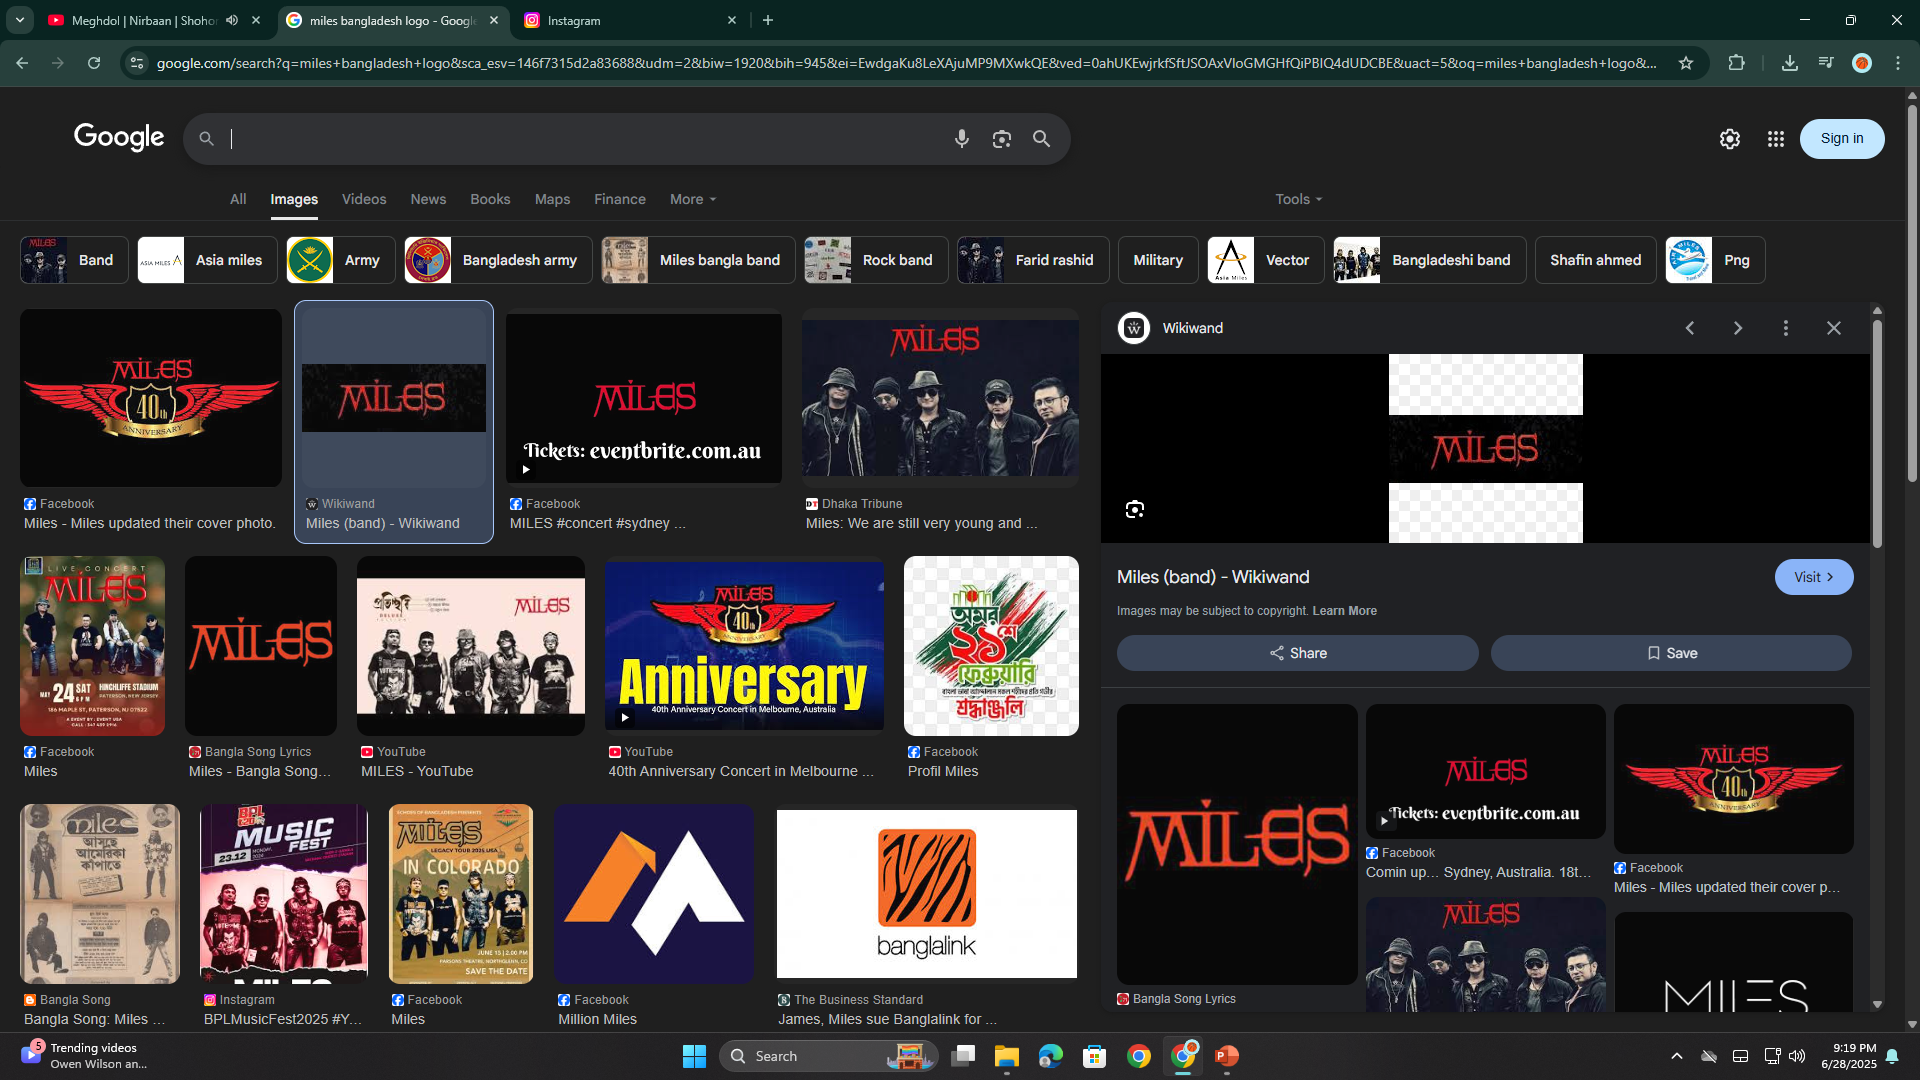Open Chrome profile avatar icon
This screenshot has height=1080, width=1920.
pos(1862,63)
